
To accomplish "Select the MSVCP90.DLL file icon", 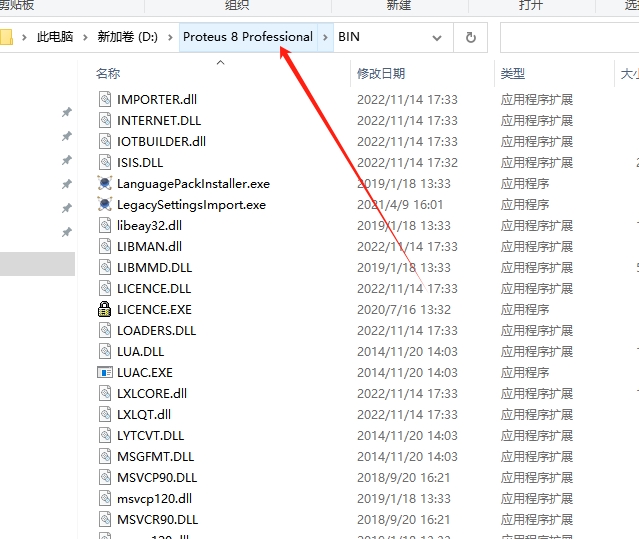I will pyautogui.click(x=105, y=478).
